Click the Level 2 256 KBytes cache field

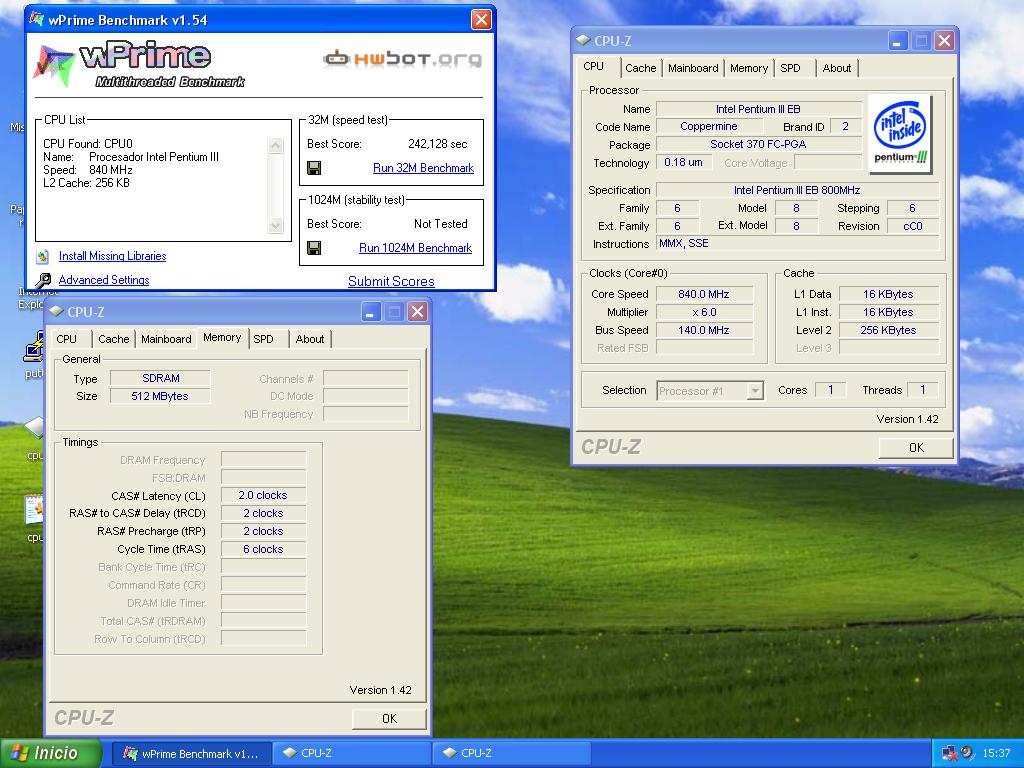[889, 330]
